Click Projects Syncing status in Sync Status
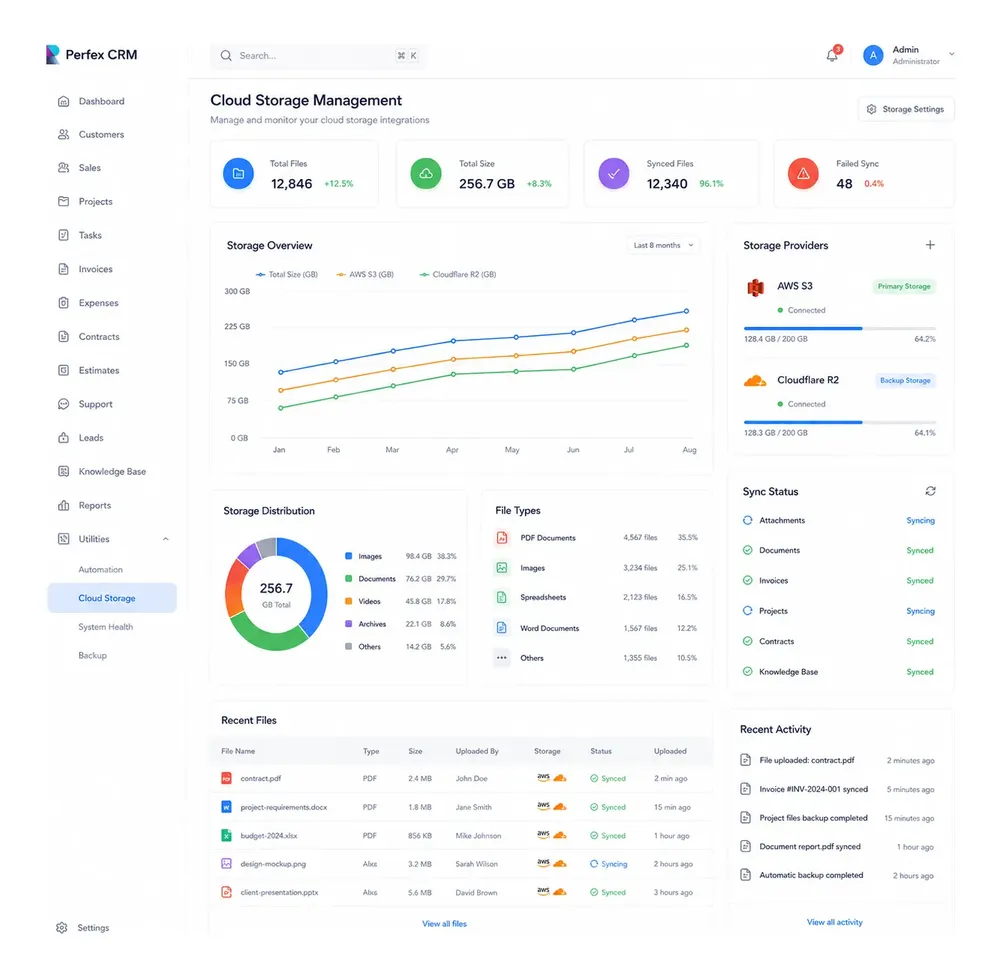This screenshot has height=978, width=1000. coord(920,611)
